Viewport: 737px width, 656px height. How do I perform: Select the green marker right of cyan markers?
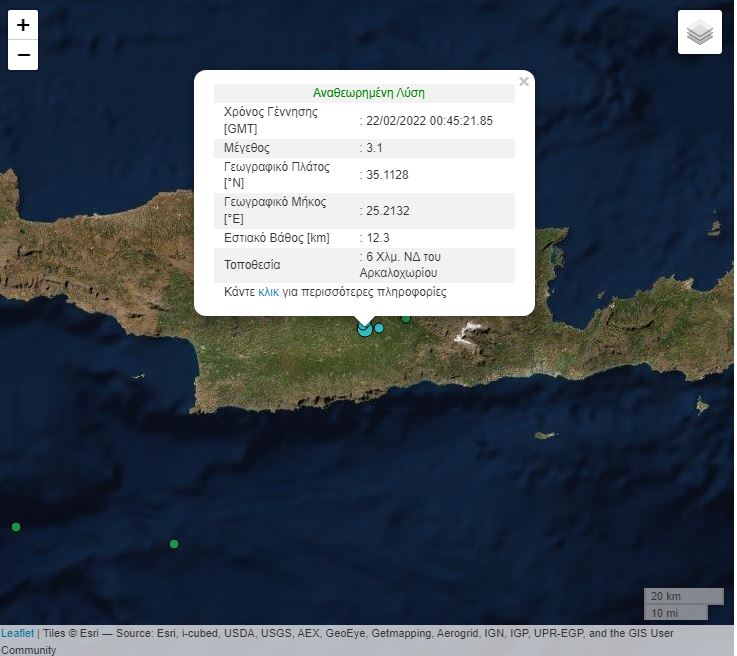(x=406, y=318)
